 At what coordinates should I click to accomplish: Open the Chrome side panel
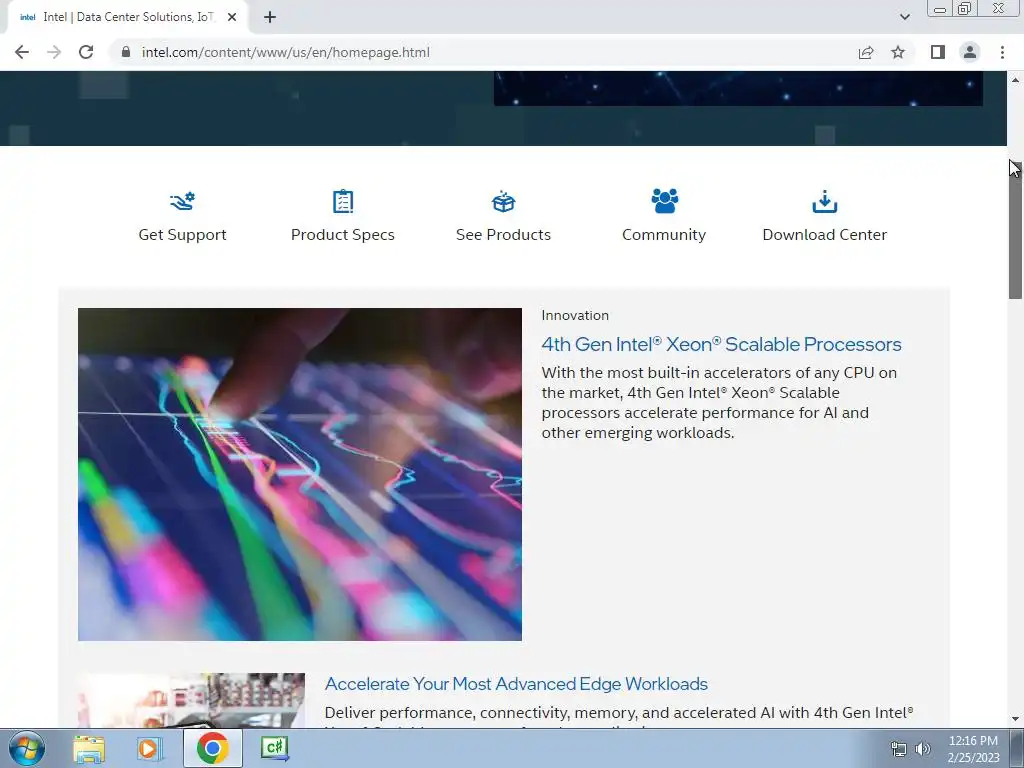pos(938,52)
